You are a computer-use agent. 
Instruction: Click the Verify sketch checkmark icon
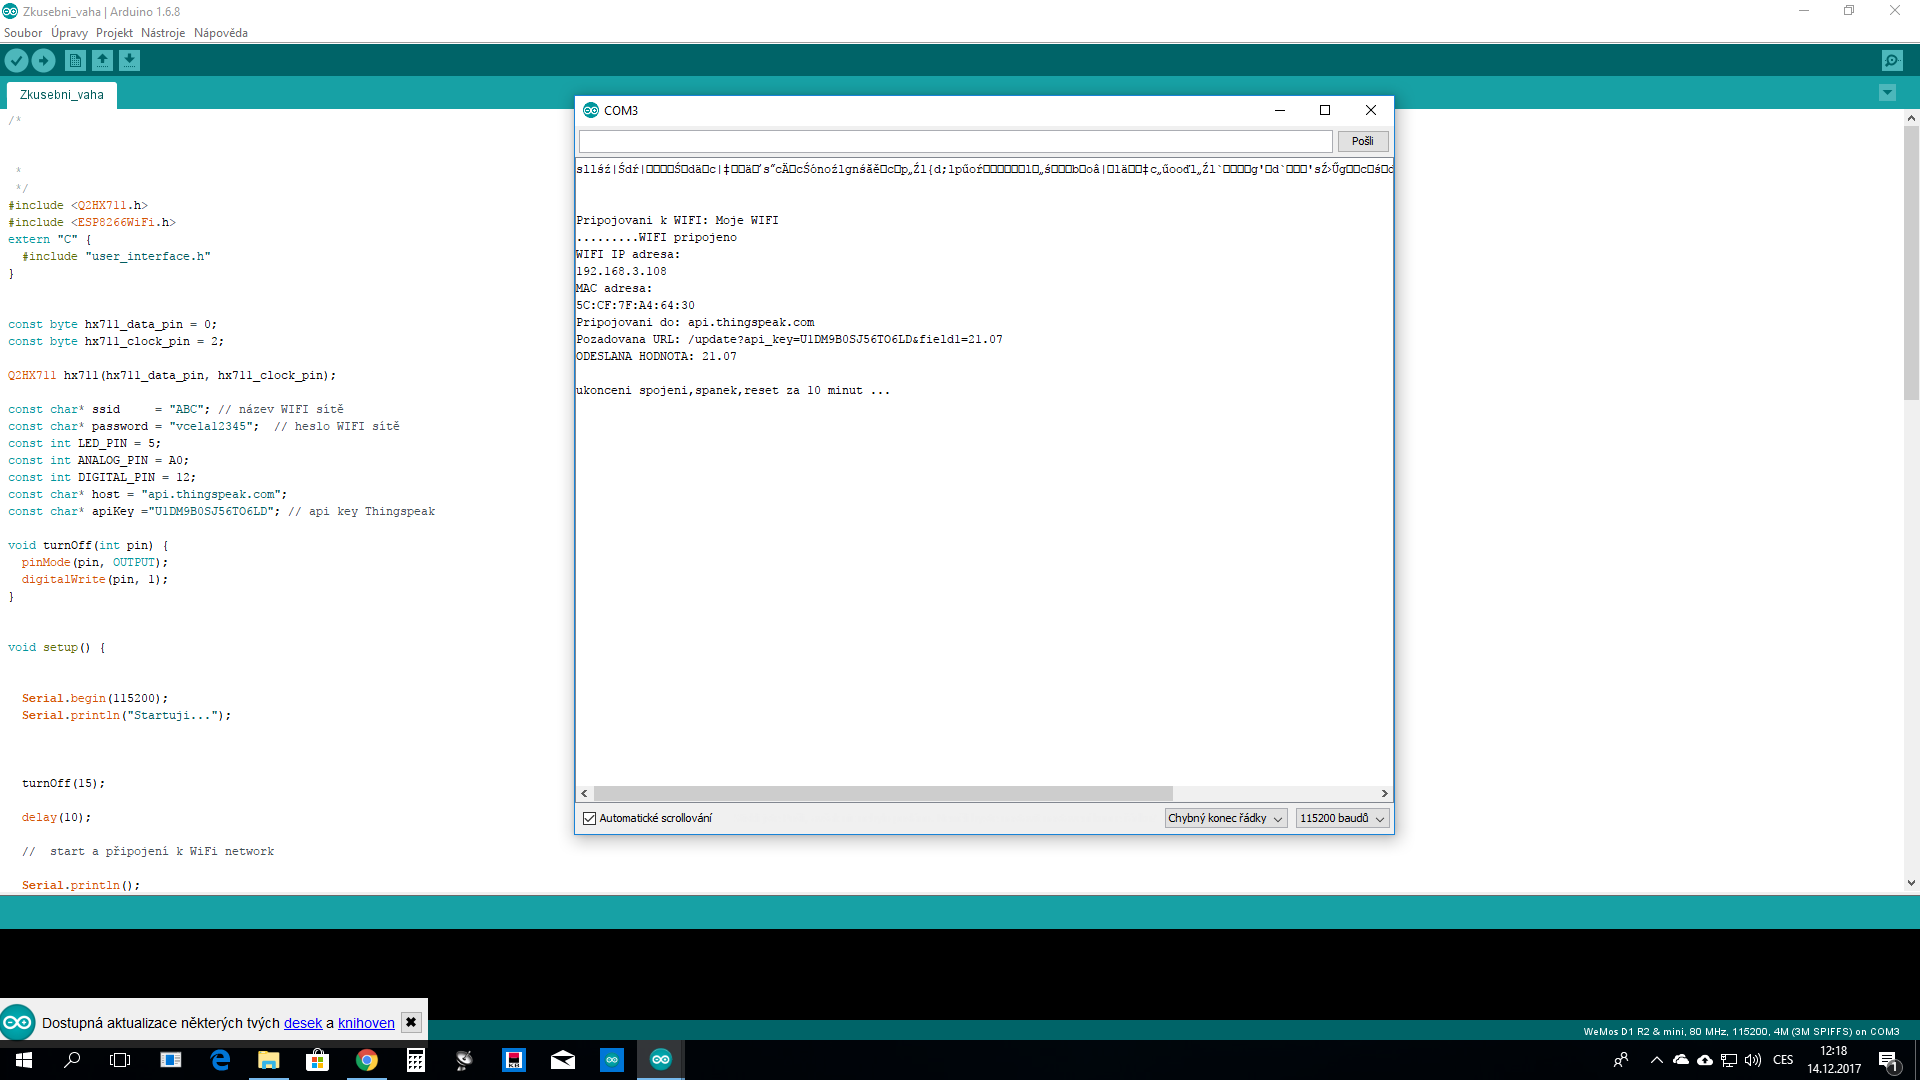[x=16, y=61]
